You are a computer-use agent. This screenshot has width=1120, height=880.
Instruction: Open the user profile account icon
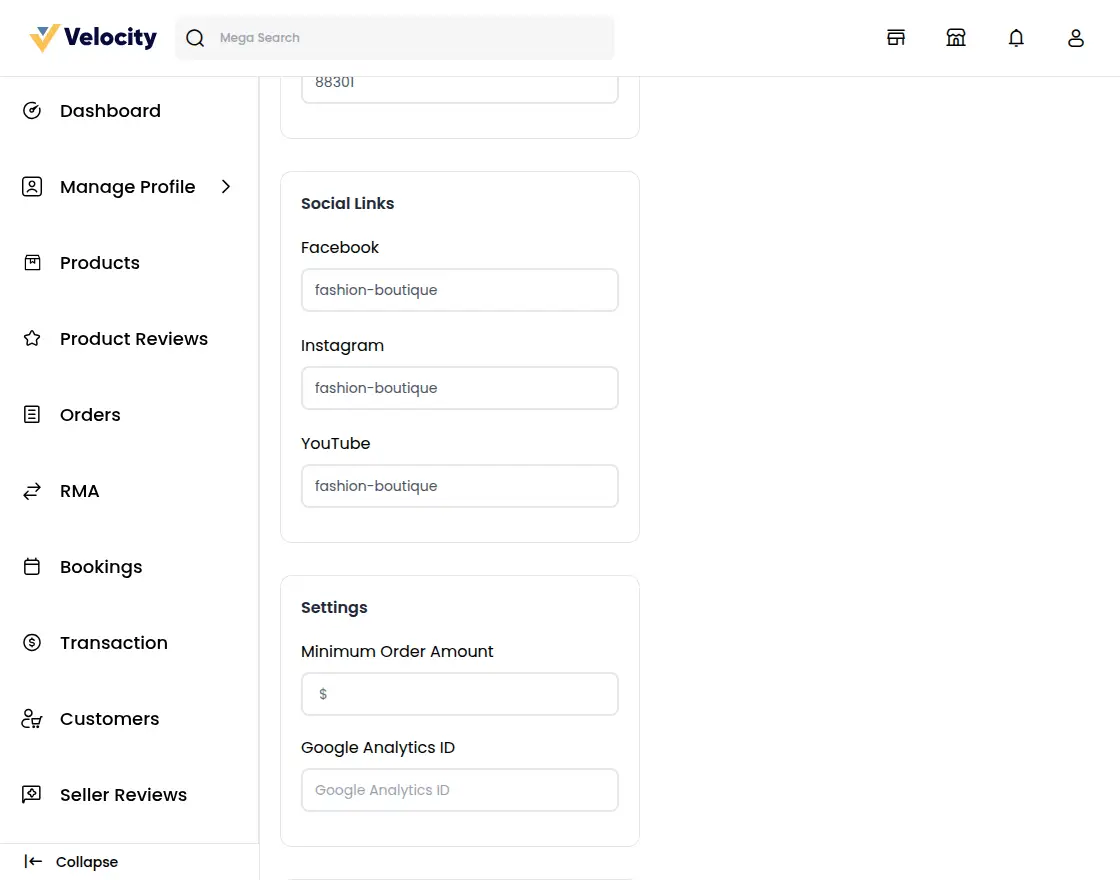click(1076, 37)
